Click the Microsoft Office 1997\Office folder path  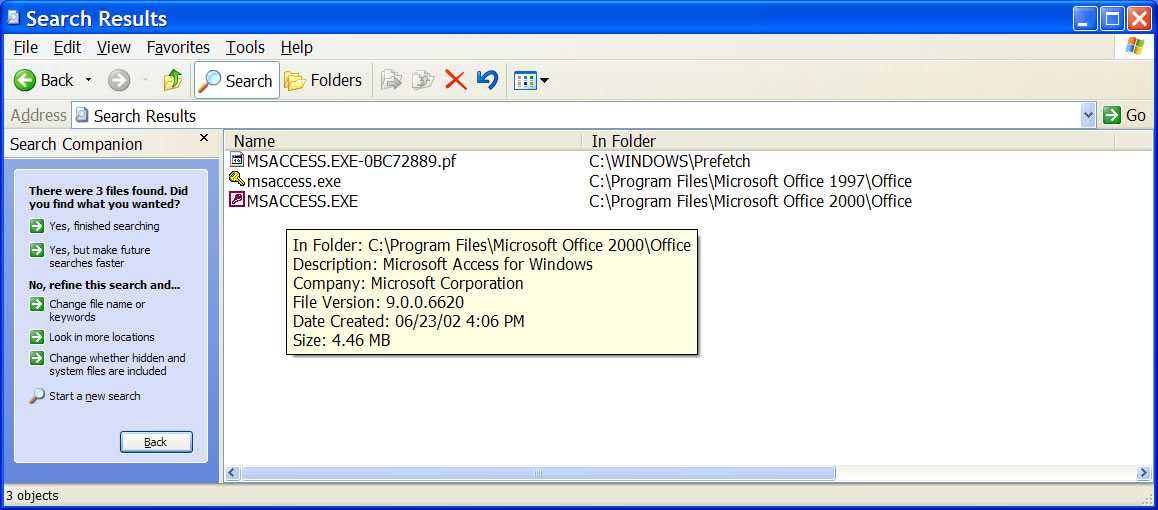click(x=750, y=181)
